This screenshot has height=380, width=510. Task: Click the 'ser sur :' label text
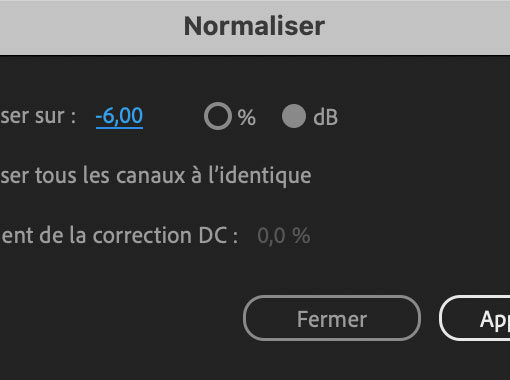point(38,116)
